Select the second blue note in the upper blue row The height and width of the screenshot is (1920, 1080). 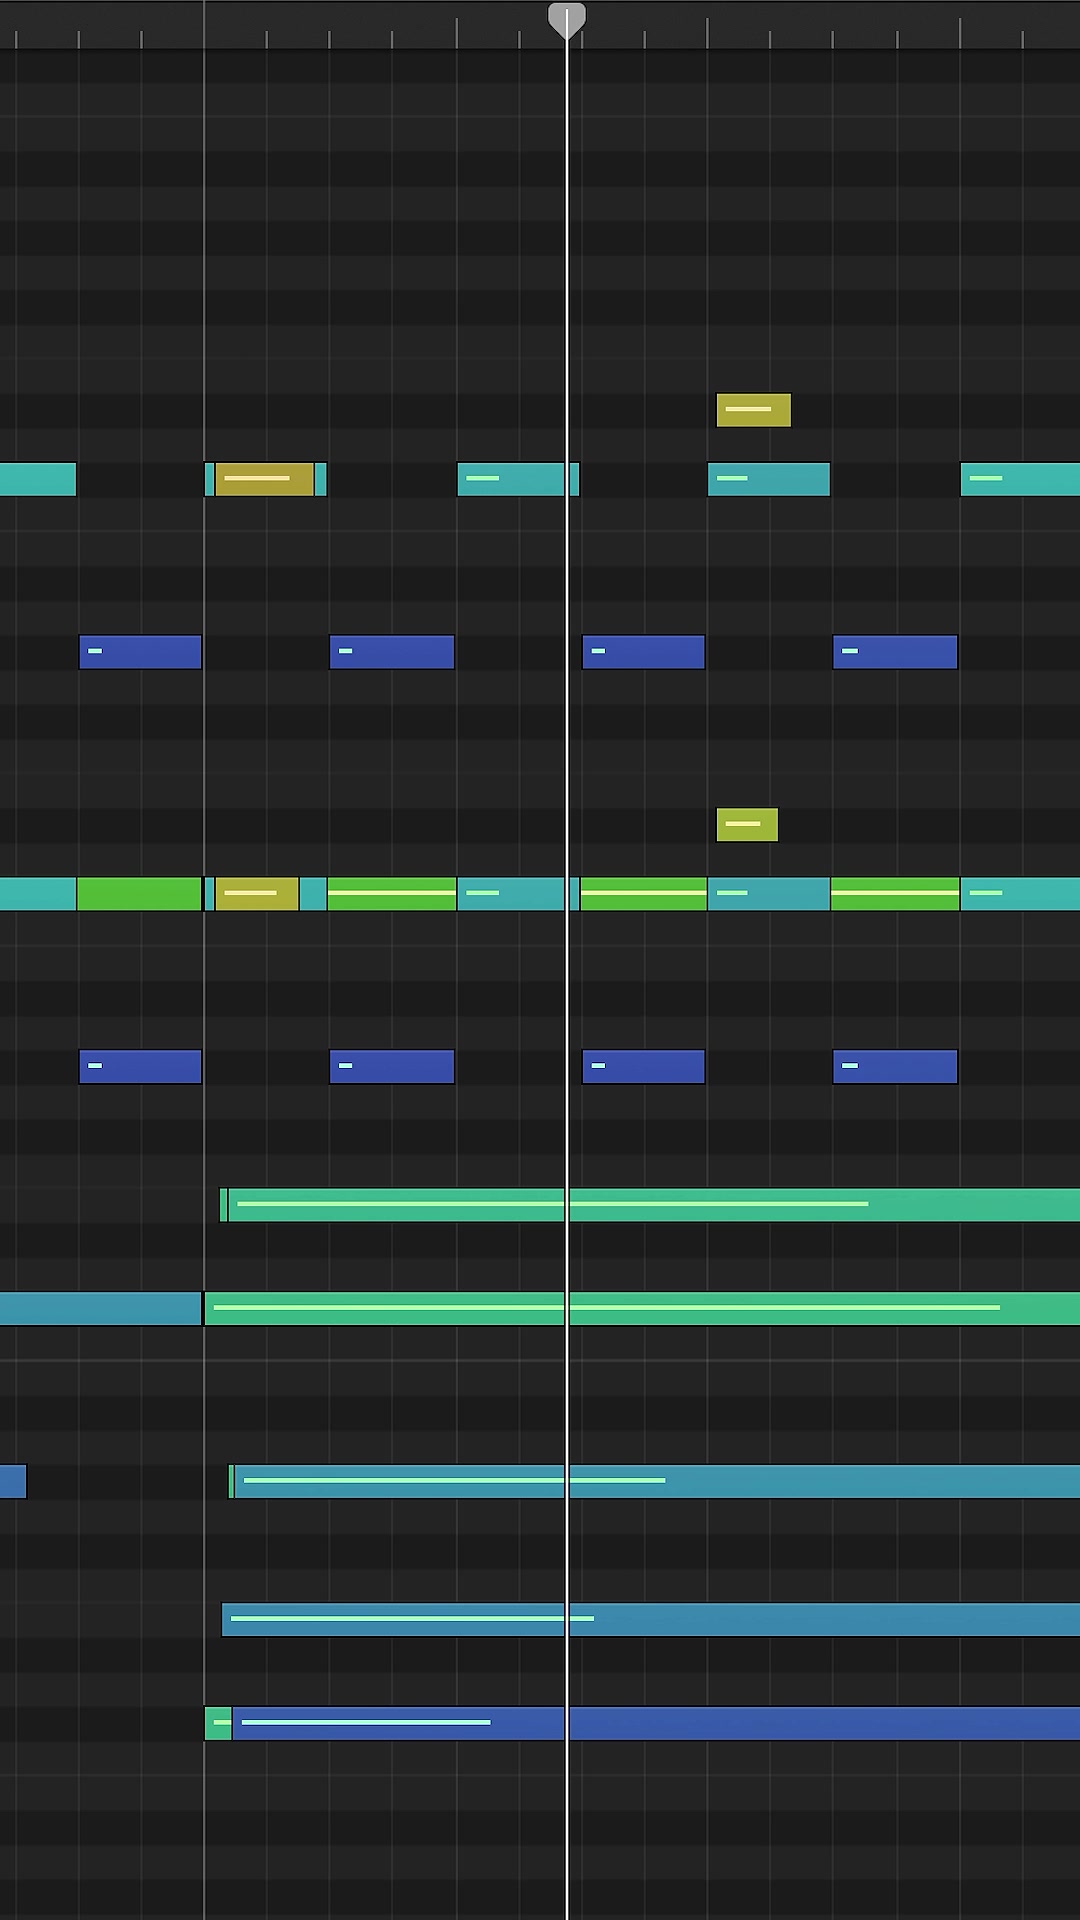pos(392,652)
